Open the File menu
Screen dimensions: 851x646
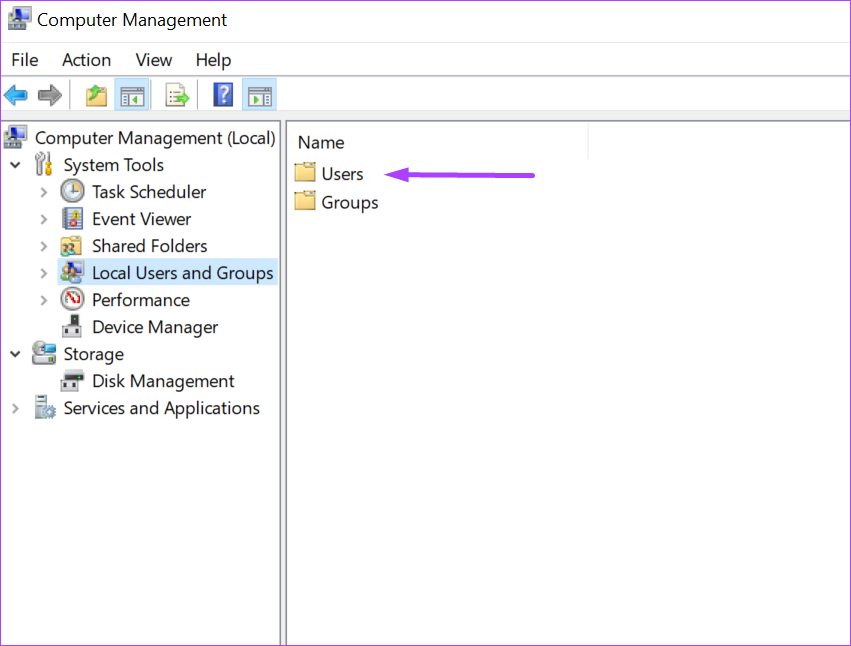pos(24,60)
